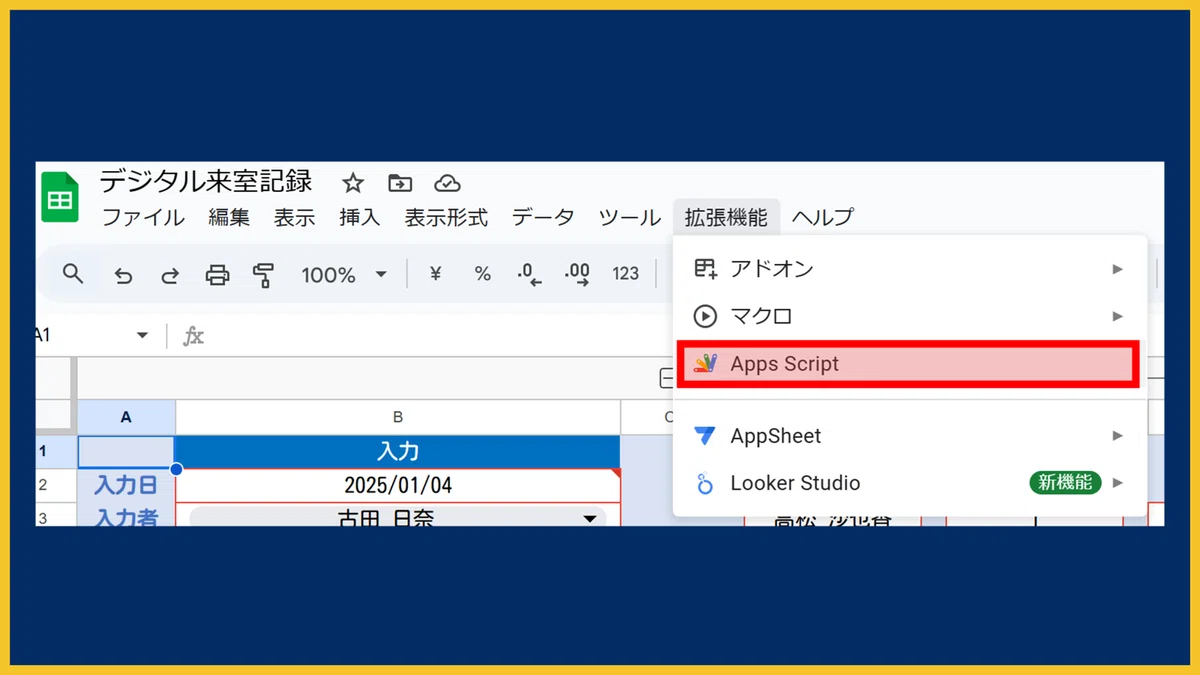Open the Google Sheets home icon
This screenshot has width=1200, height=675.
pyautogui.click(x=59, y=197)
